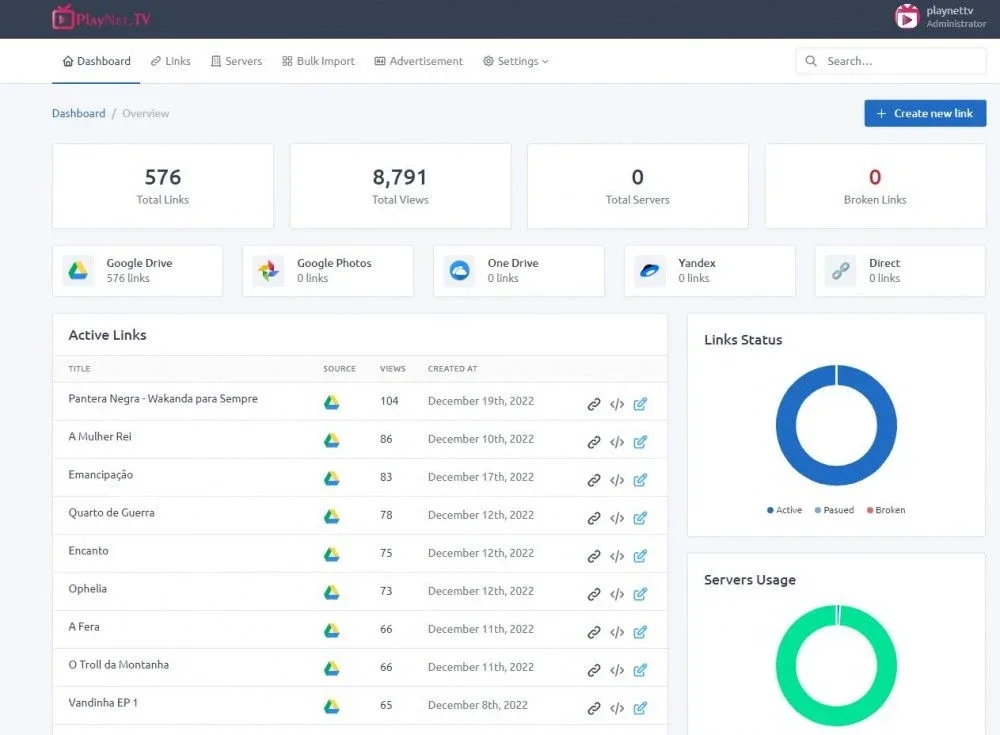Click the Google Drive source card icon
1000x735 pixels.
[x=78, y=271]
